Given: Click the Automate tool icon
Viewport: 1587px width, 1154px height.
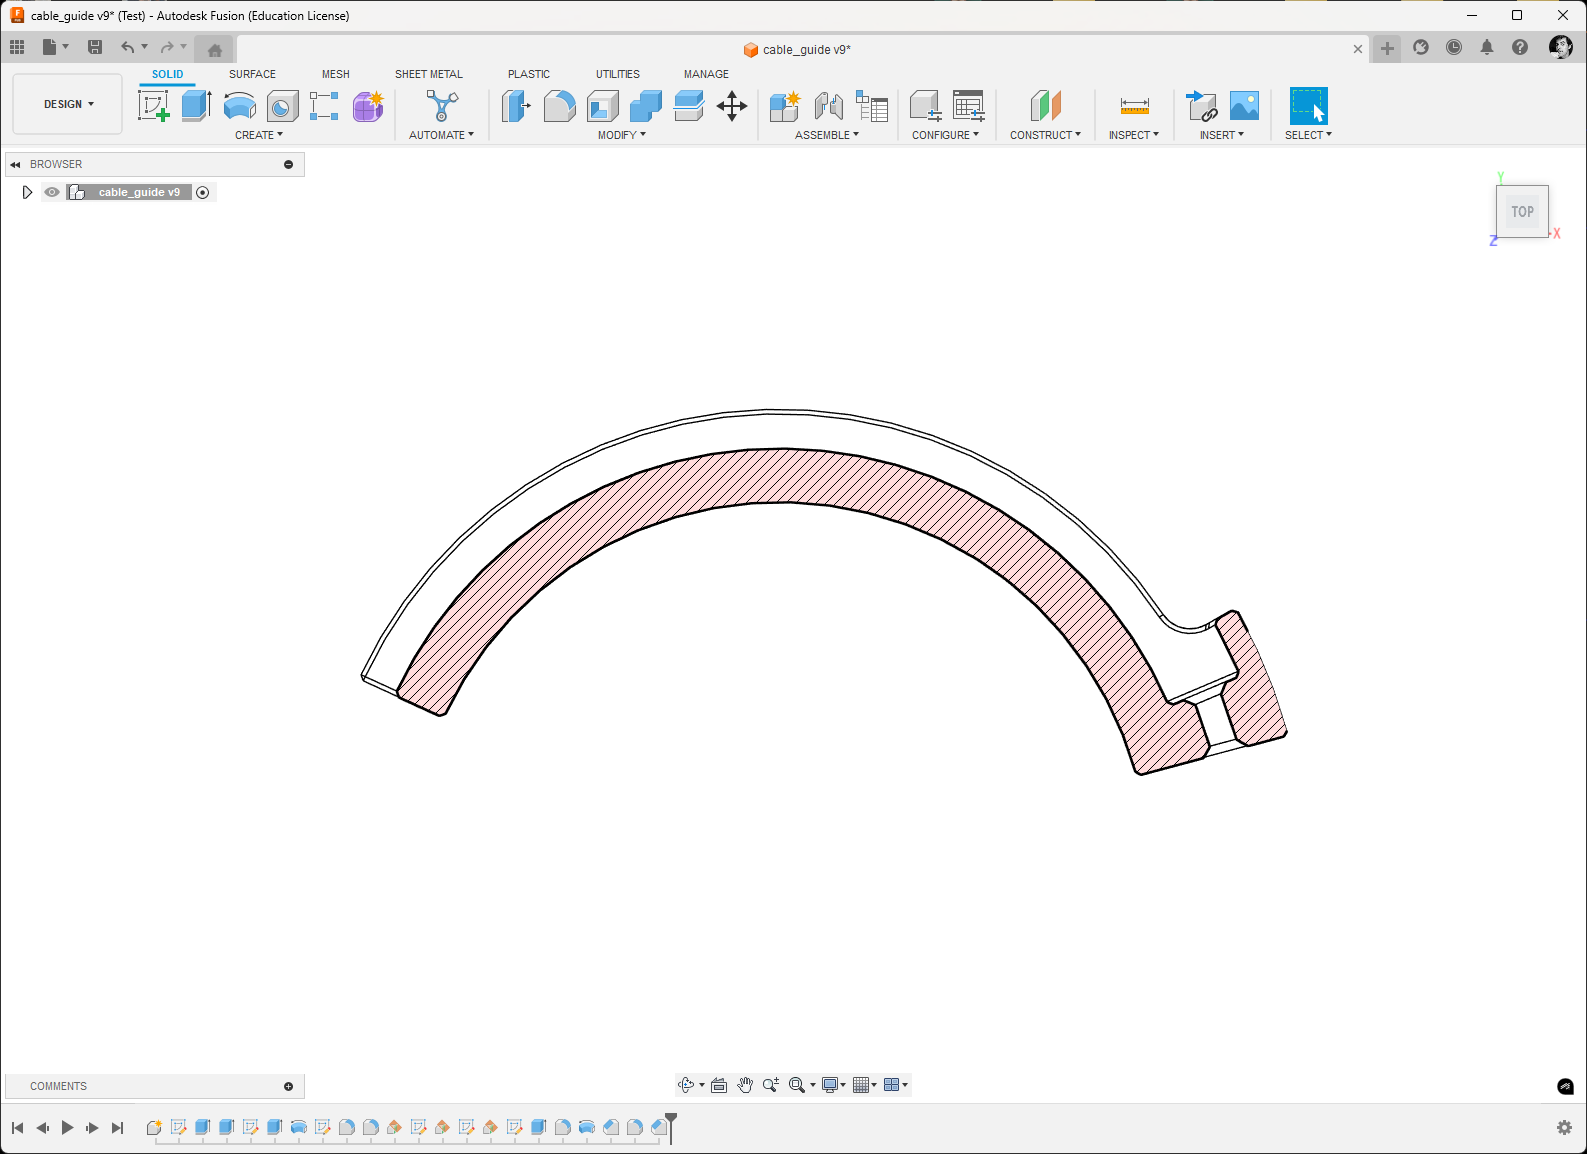Looking at the screenshot, I should tap(442, 106).
